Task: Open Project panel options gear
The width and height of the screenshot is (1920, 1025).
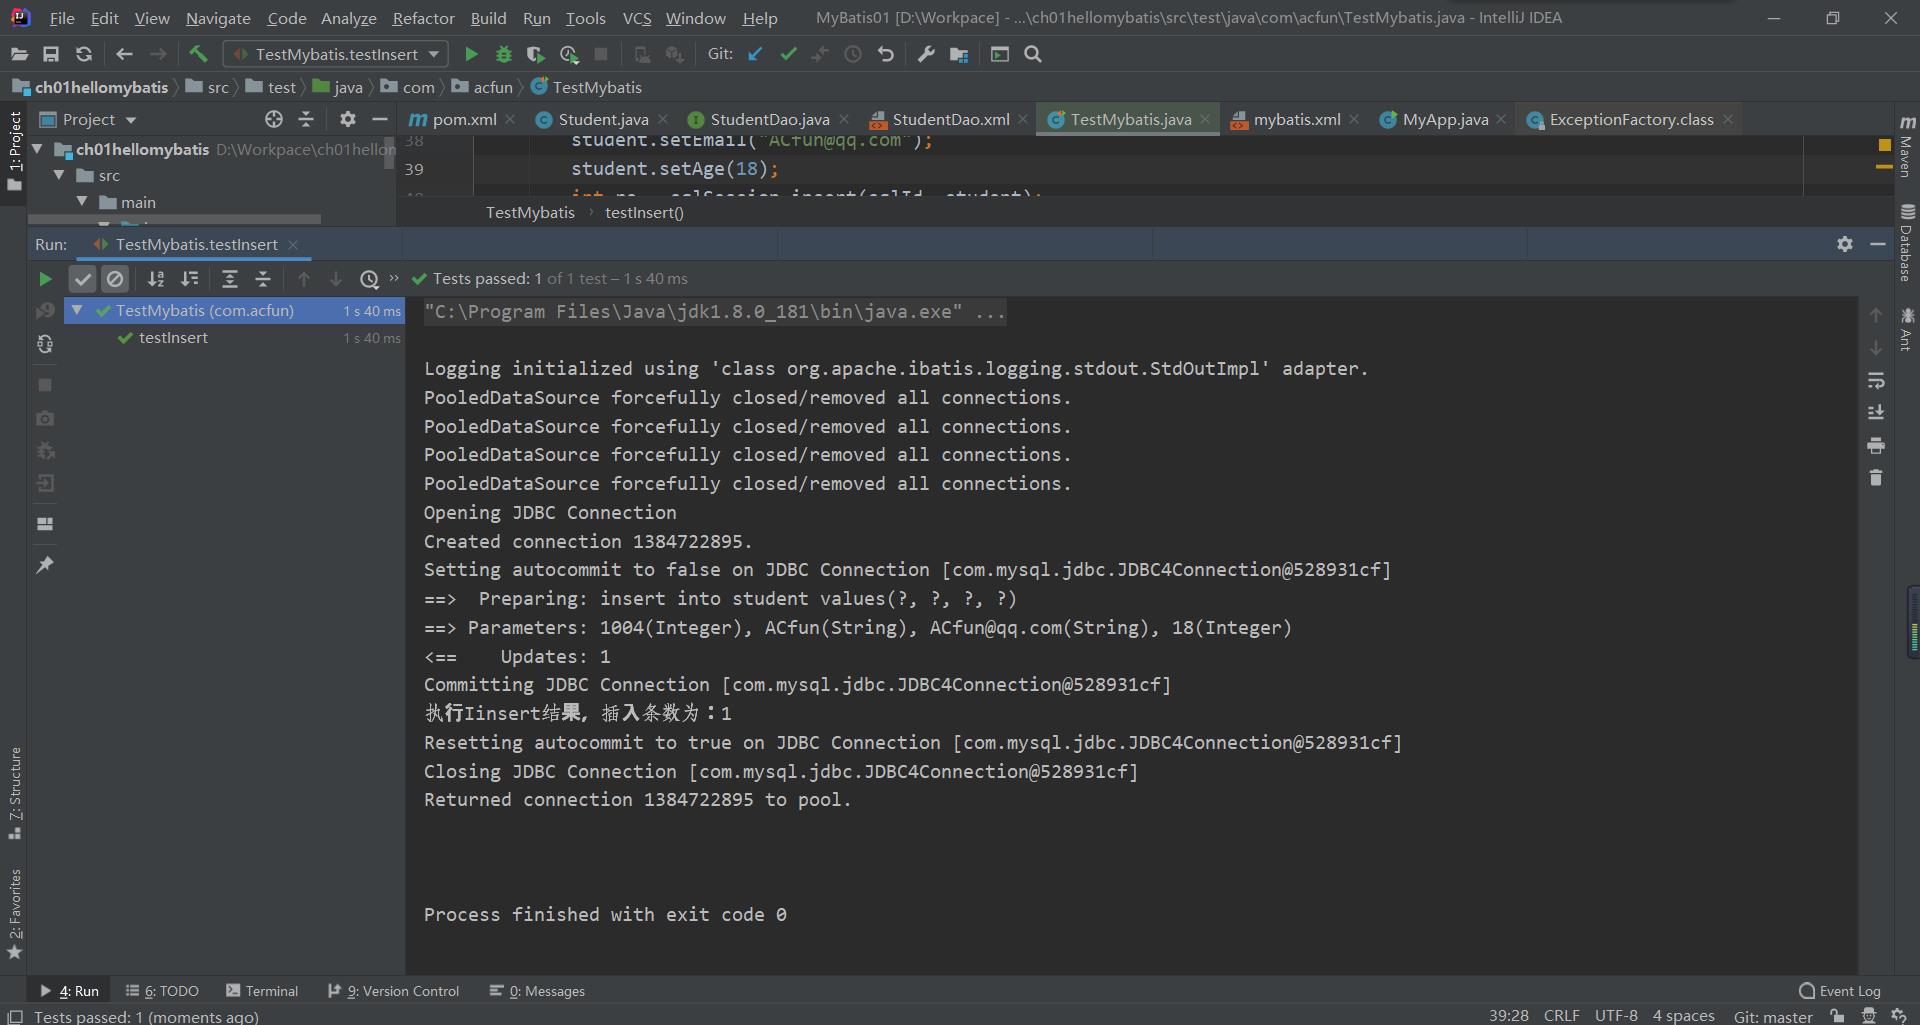Action: pos(347,119)
